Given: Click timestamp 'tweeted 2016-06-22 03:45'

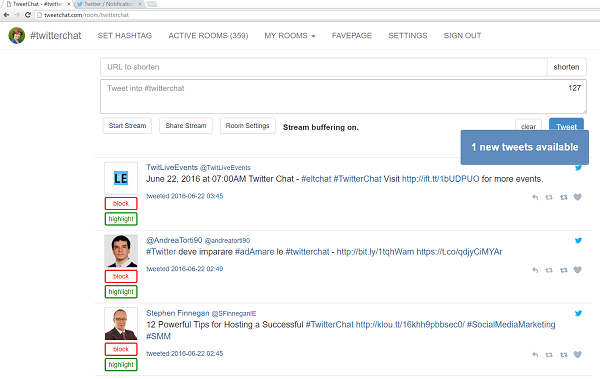Looking at the screenshot, I should click(184, 196).
